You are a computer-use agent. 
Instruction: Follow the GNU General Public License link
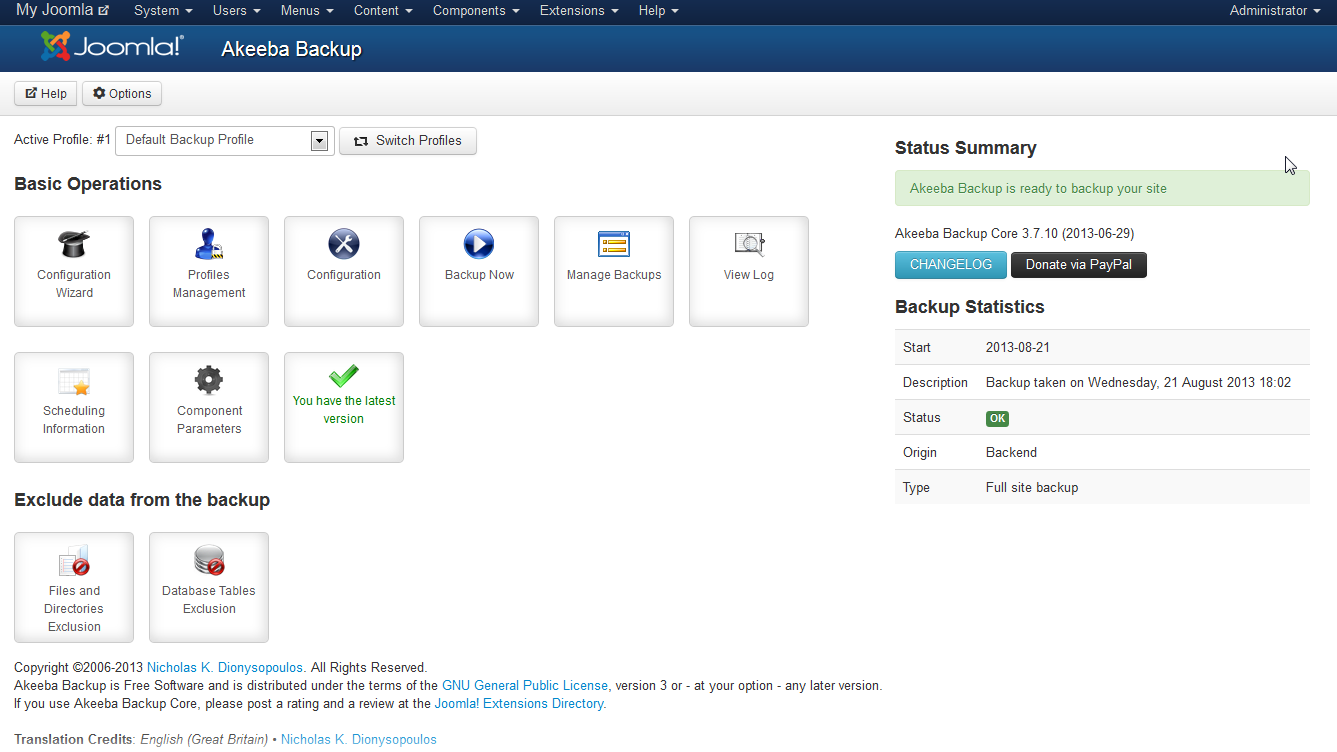tap(525, 686)
